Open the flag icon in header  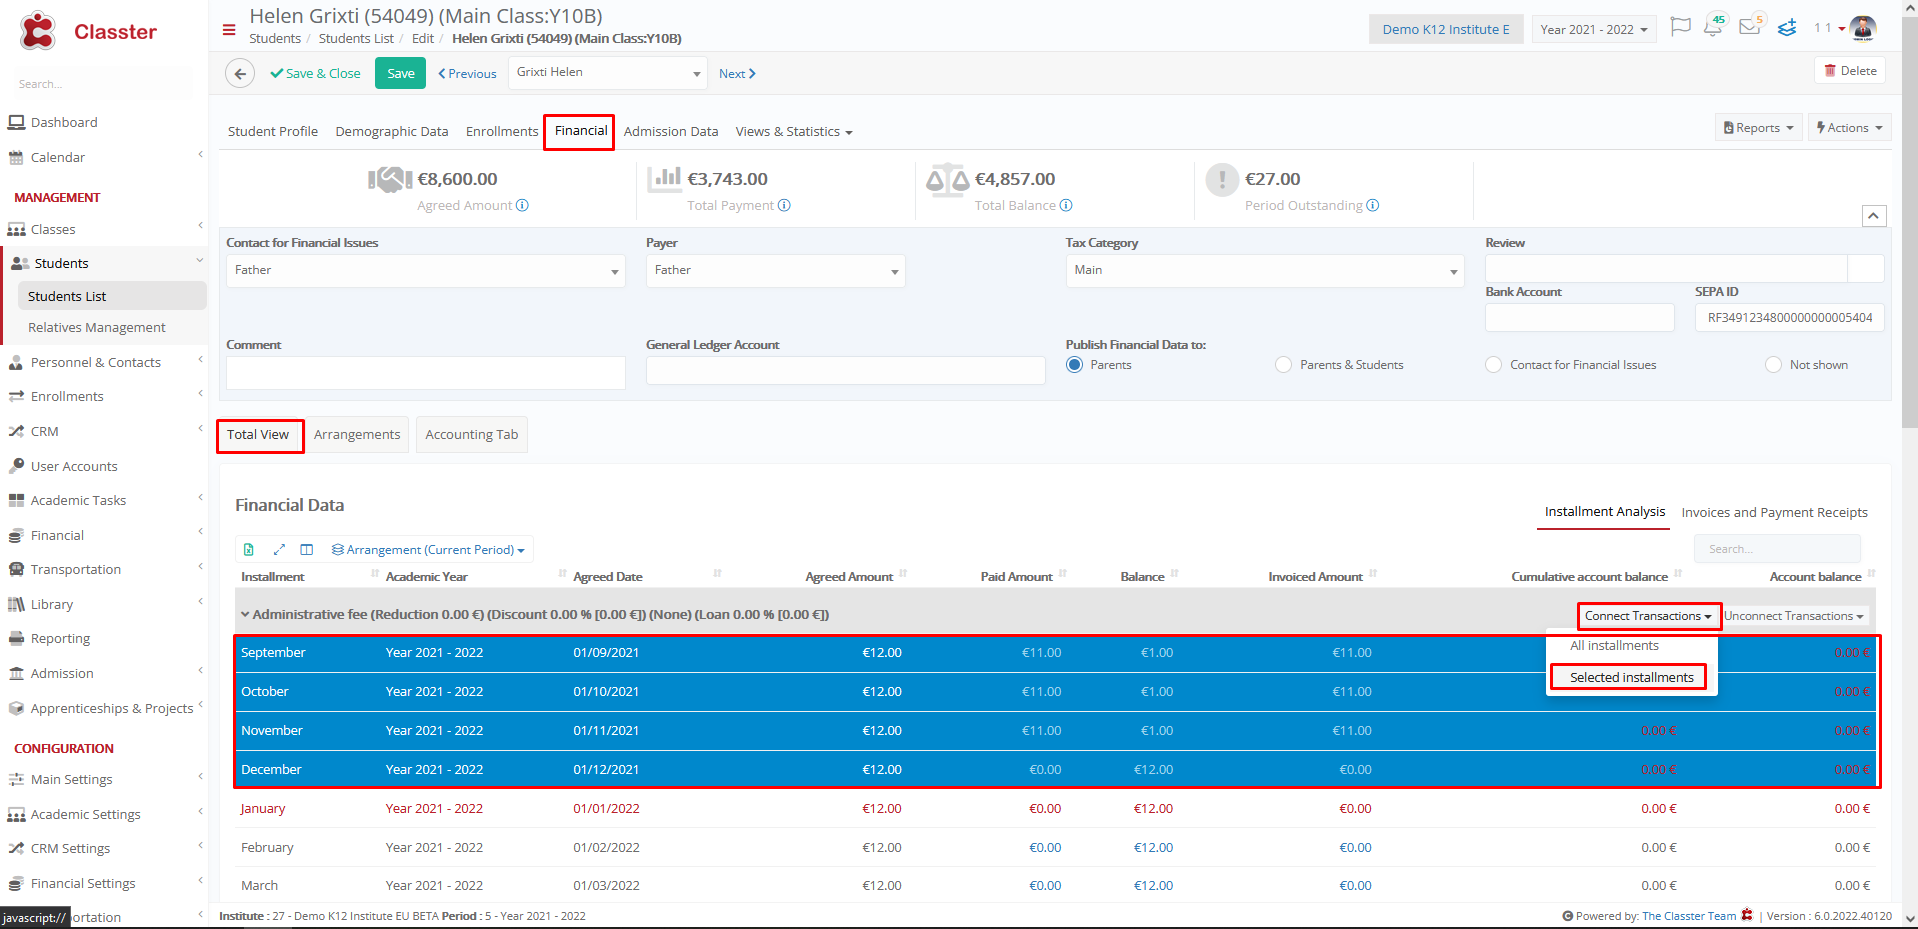1681,27
